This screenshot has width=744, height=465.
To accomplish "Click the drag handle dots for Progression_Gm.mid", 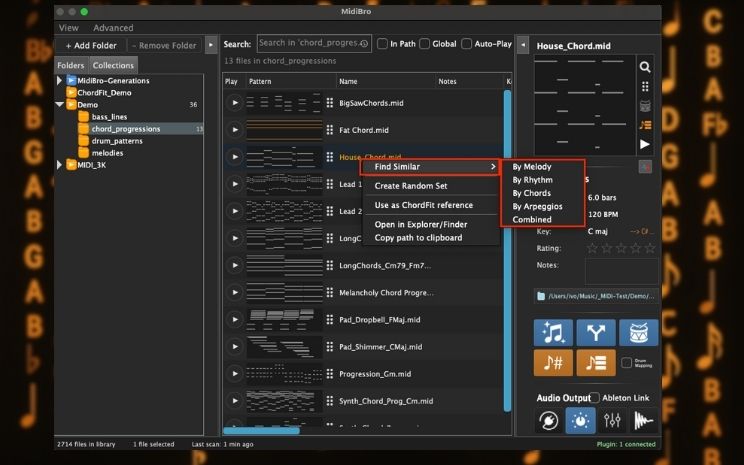I will (330, 373).
